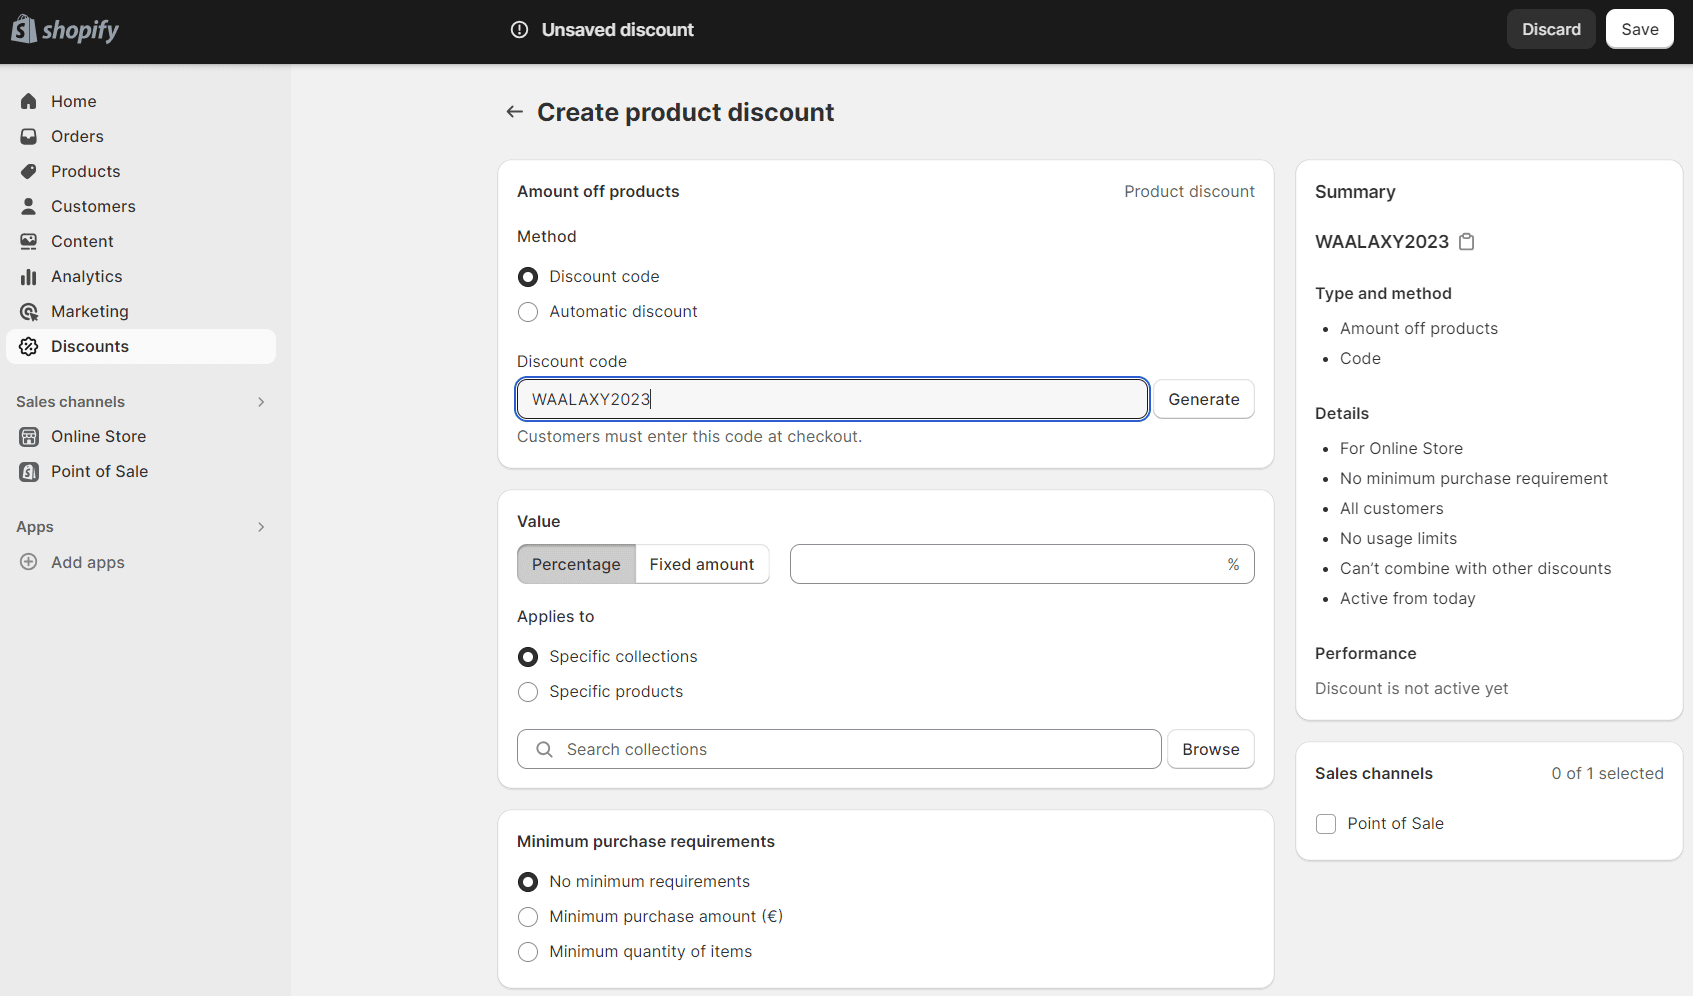Click in the Discount code field
The width and height of the screenshot is (1693, 996).
(x=832, y=399)
